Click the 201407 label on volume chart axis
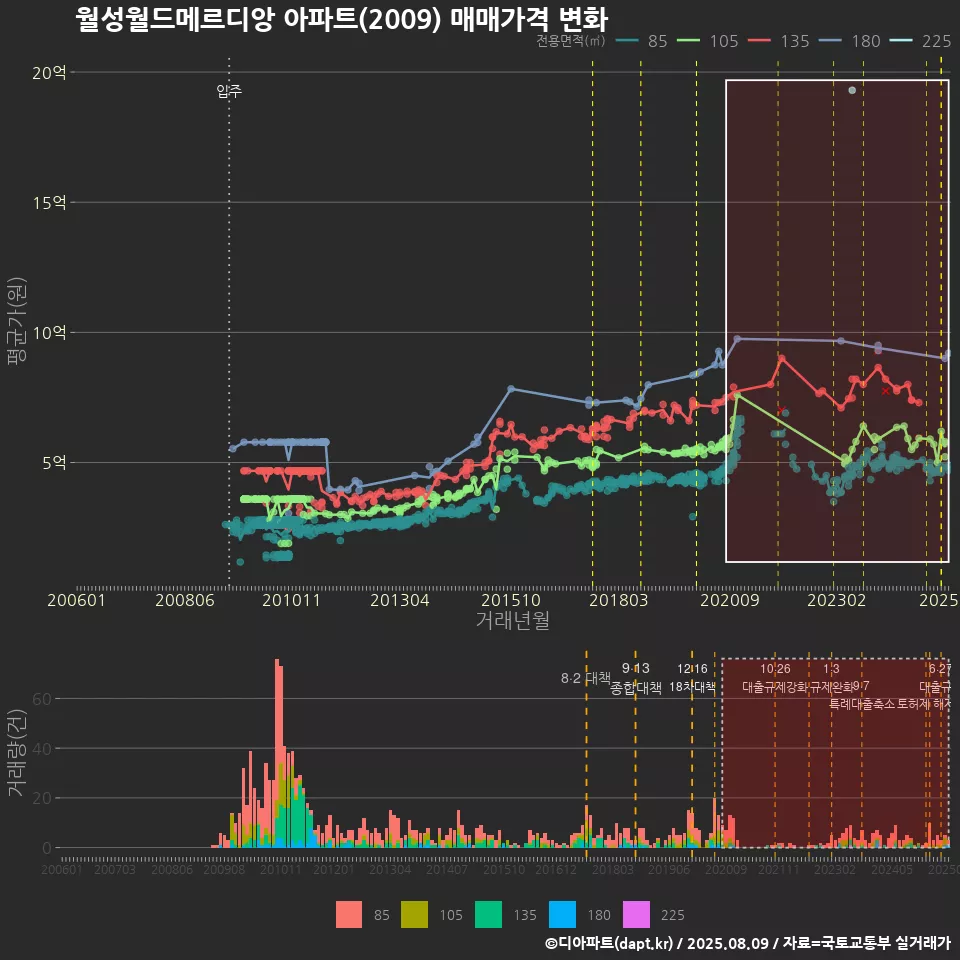The image size is (960, 960). 447,869
